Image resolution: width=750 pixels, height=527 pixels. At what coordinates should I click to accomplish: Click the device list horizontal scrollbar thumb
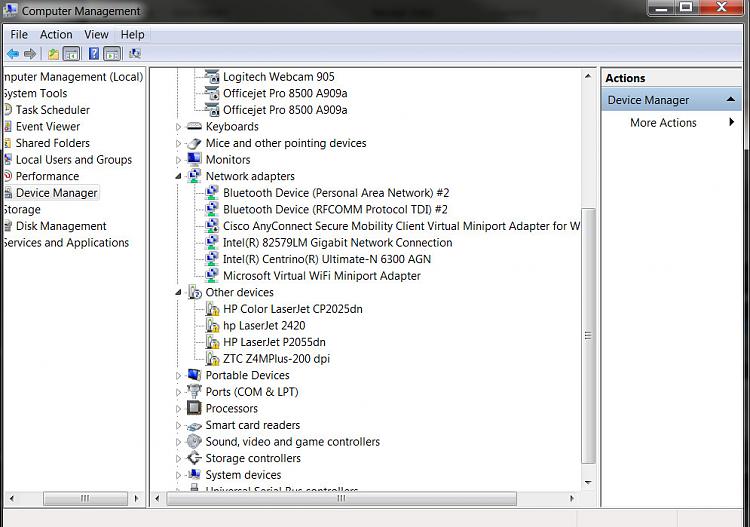[x=342, y=498]
